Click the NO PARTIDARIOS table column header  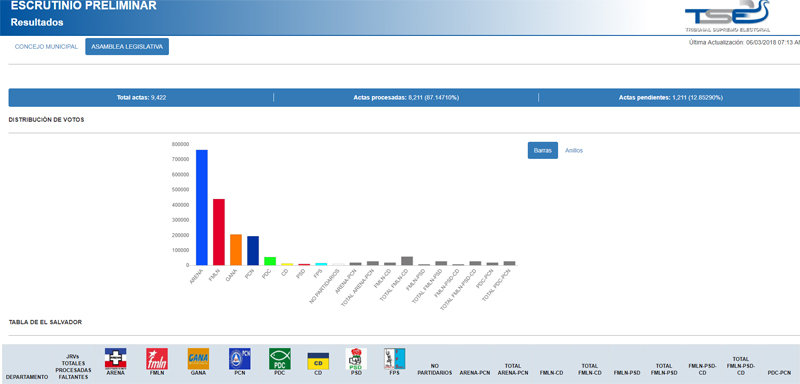coord(435,369)
